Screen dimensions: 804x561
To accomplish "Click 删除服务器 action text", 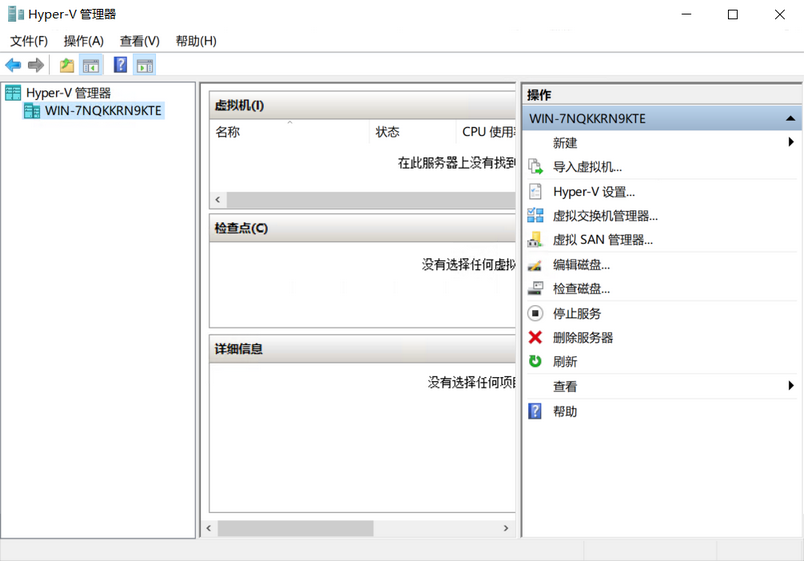I will pyautogui.click(x=583, y=337).
